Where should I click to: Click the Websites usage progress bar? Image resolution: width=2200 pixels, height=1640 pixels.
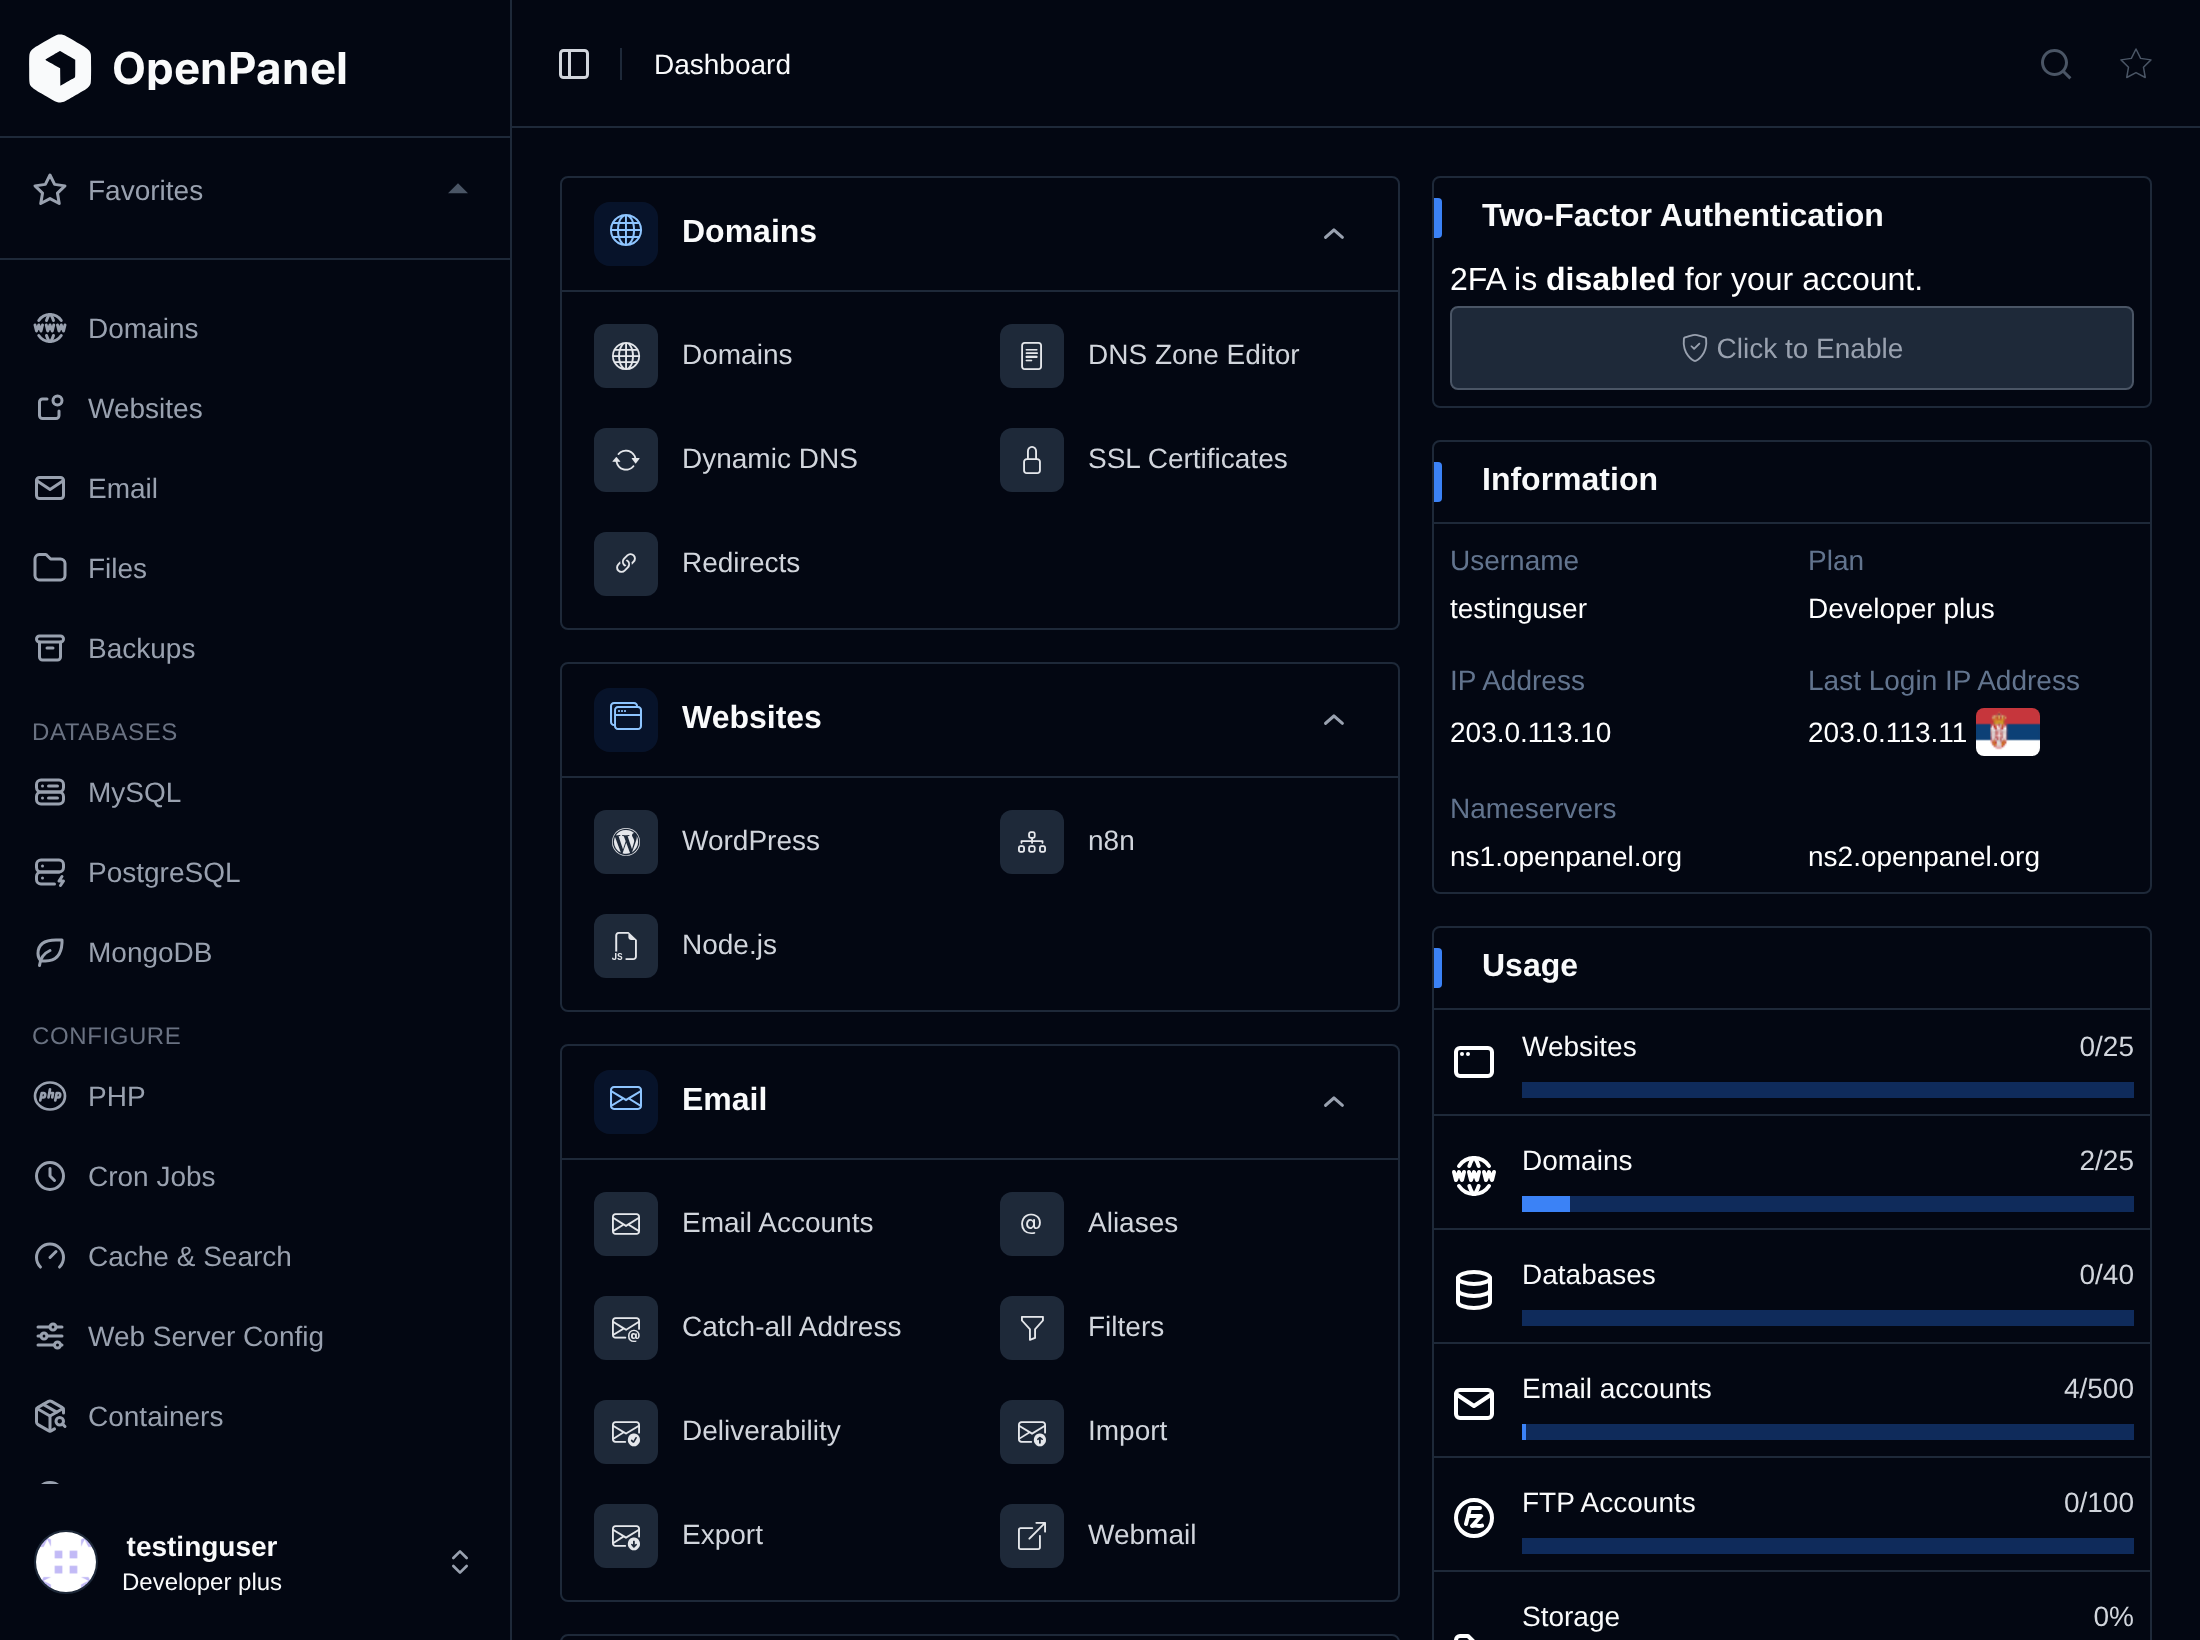click(1828, 1090)
